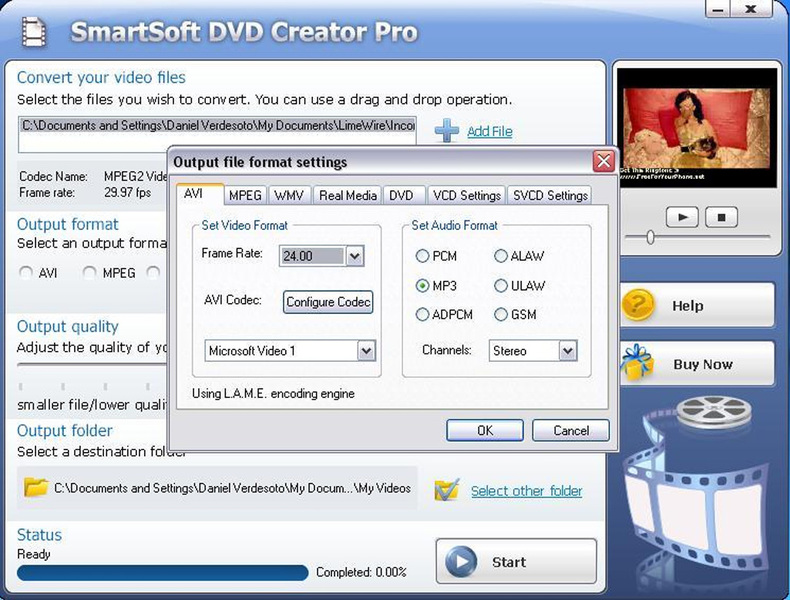Switch to the AVI tab
Viewport: 790px width, 600px height.
pyautogui.click(x=200, y=194)
